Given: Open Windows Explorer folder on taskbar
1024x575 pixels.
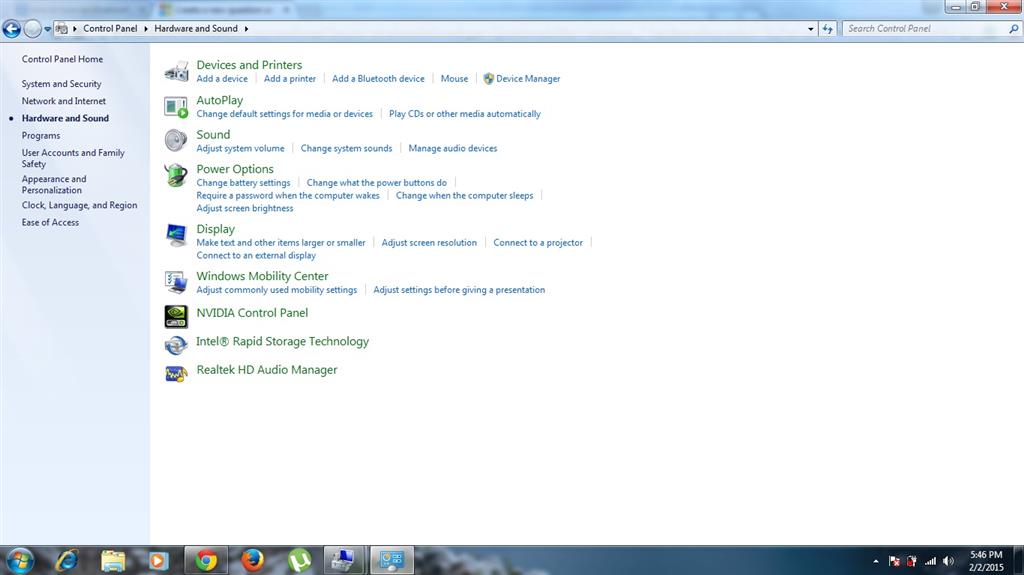Looking at the screenshot, I should (x=113, y=561).
